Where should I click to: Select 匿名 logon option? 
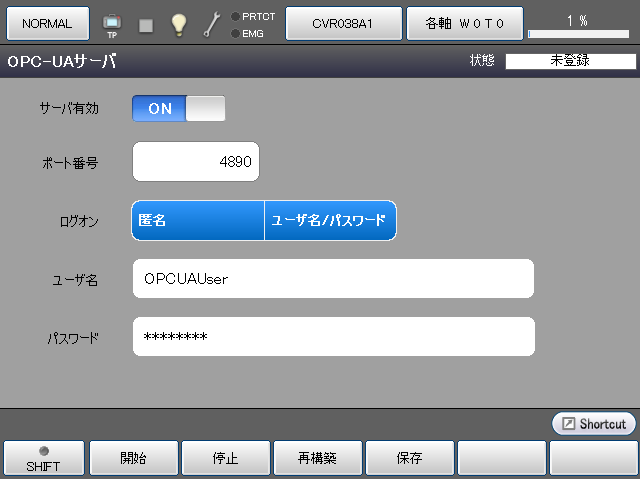pos(198,221)
